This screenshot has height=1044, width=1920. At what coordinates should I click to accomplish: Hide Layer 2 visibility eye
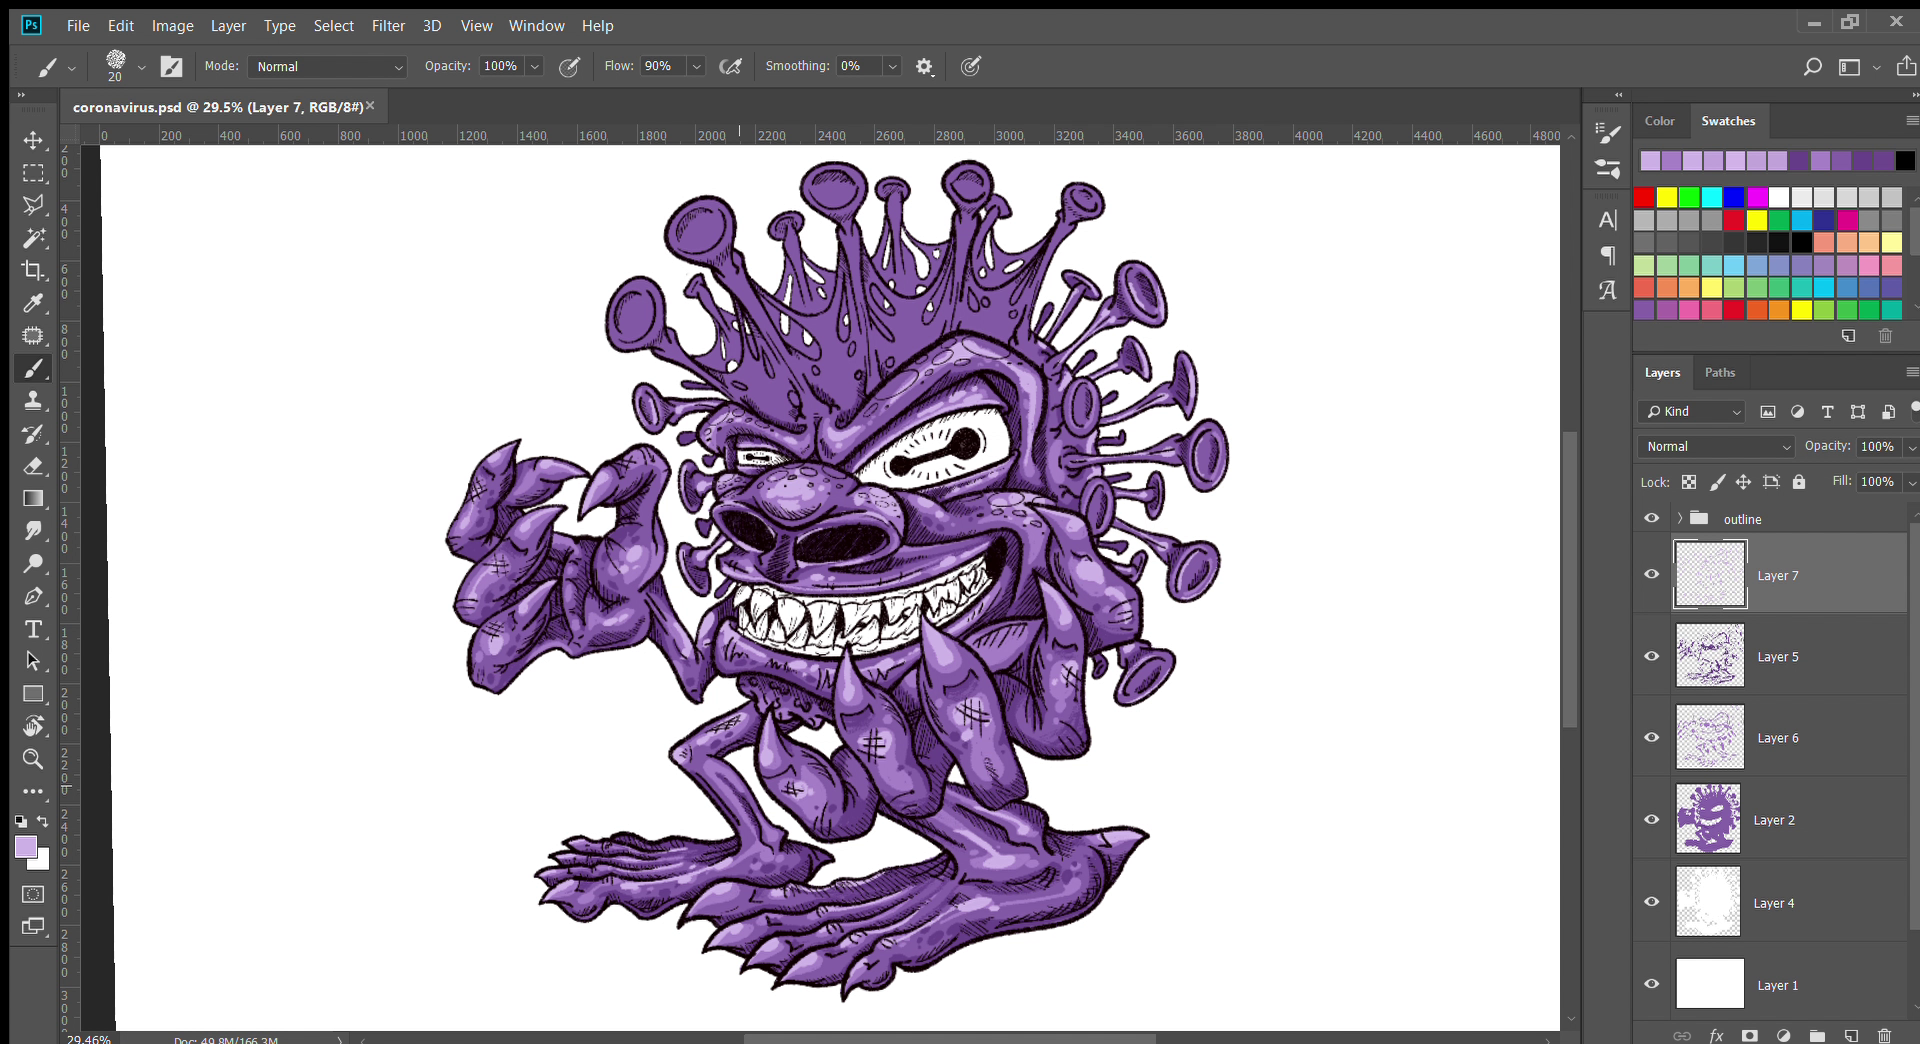(x=1651, y=819)
